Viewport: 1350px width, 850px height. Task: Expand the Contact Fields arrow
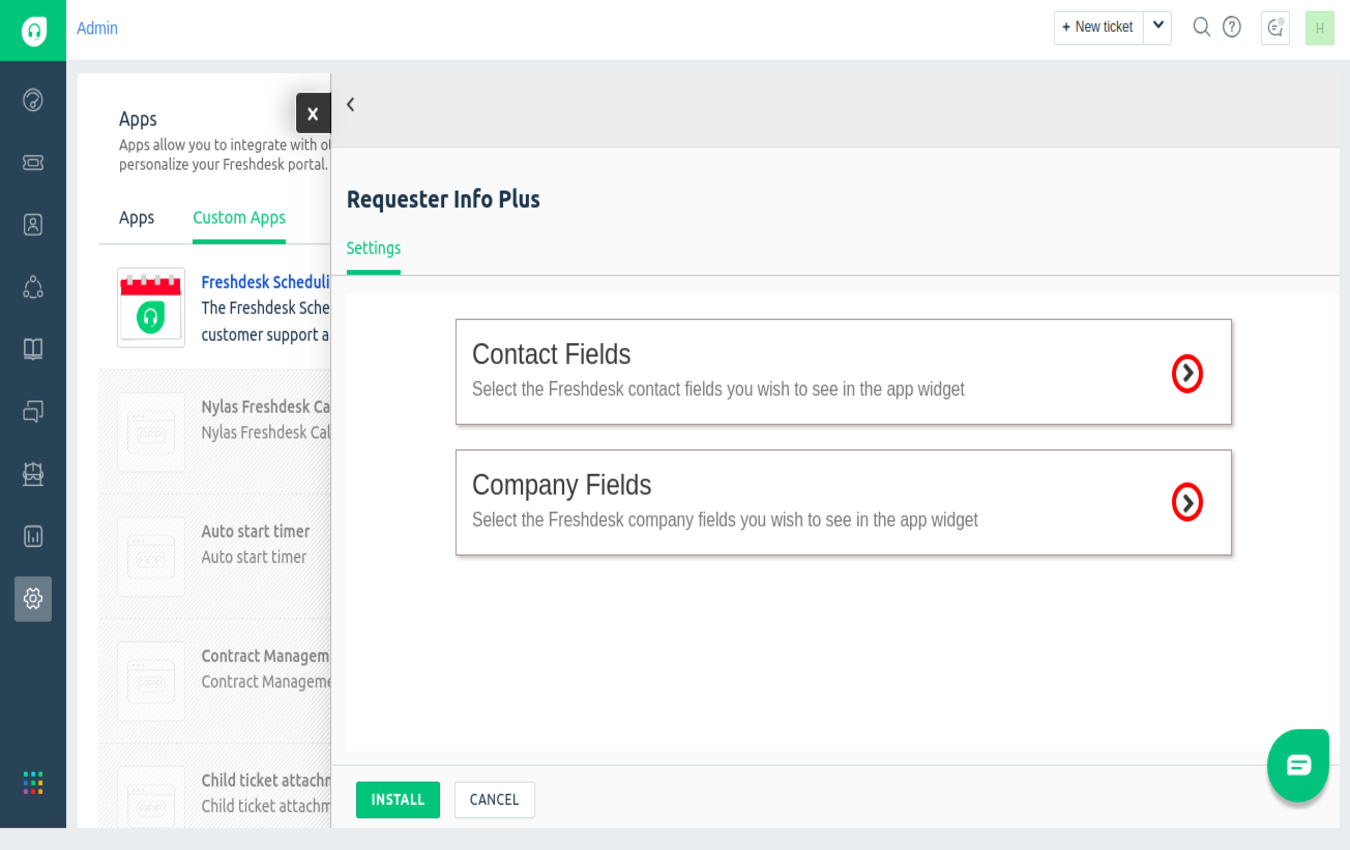[1187, 373]
